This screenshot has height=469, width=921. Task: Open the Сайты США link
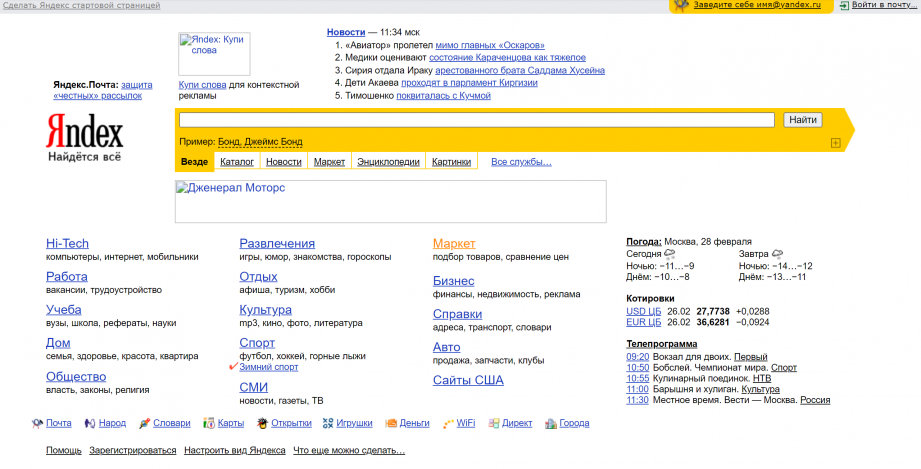tap(468, 380)
